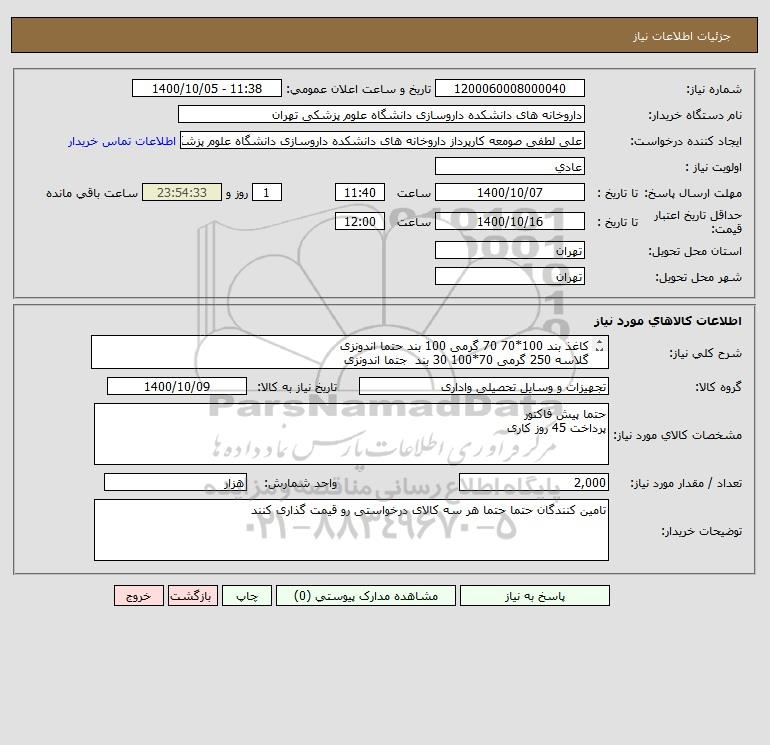This screenshot has height=745, width=770.
Task: Click the announcement date field 1400/10/05 - 11:38
Action: (207, 88)
